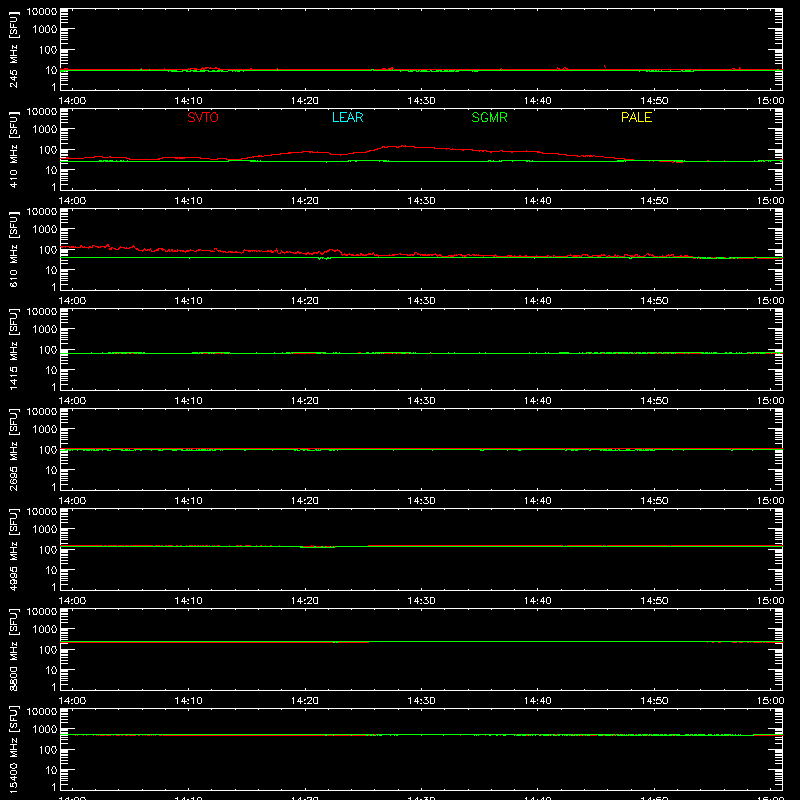
Task: Click 14:30 tick under the 1415 MHz plot
Action: tap(421, 401)
